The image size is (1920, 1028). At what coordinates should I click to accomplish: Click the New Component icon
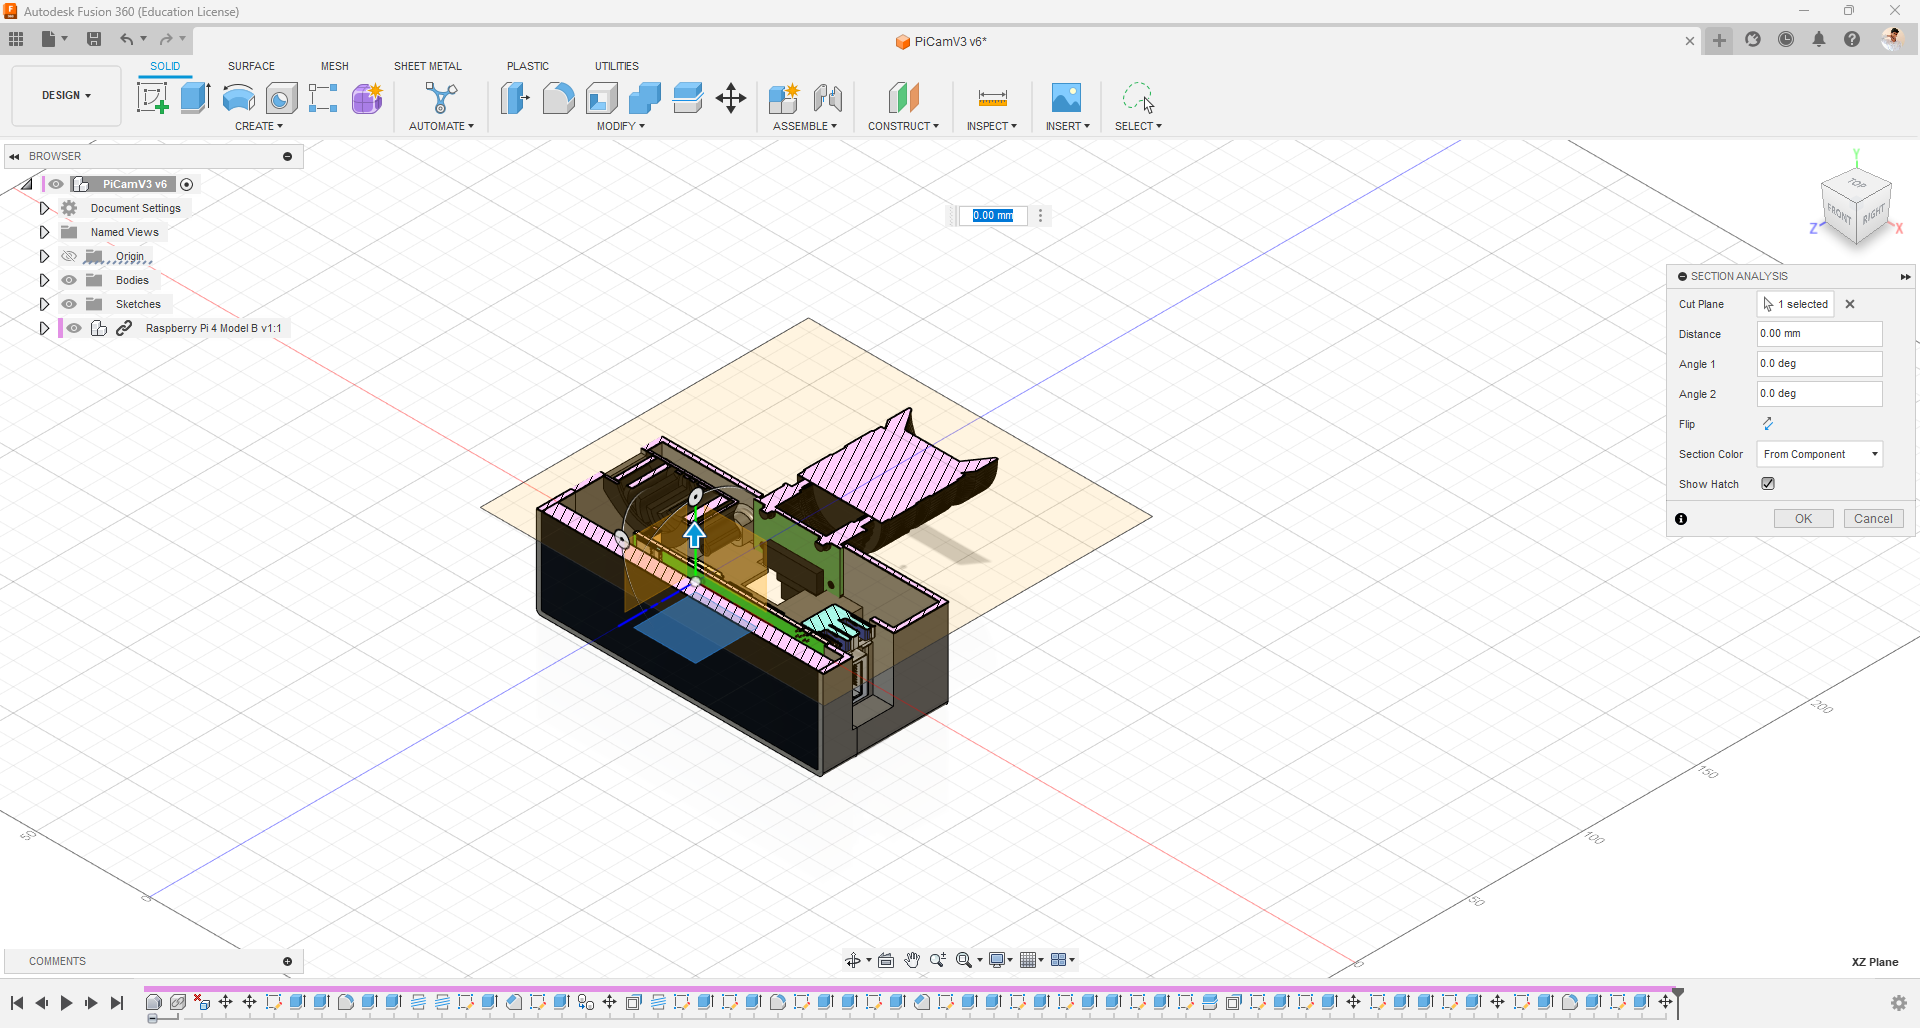784,98
